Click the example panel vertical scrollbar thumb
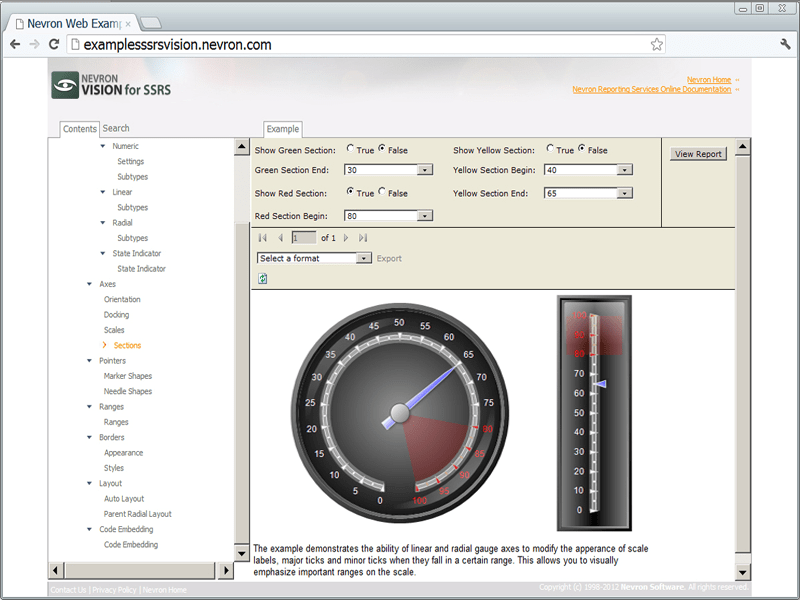Viewport: 800px width, 600px height. [743, 354]
